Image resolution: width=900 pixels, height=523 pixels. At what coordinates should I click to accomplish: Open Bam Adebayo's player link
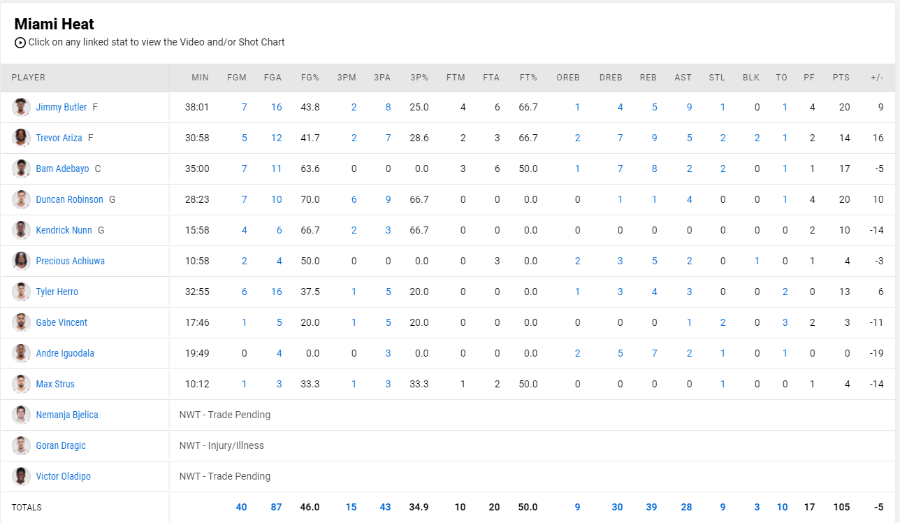coord(62,168)
